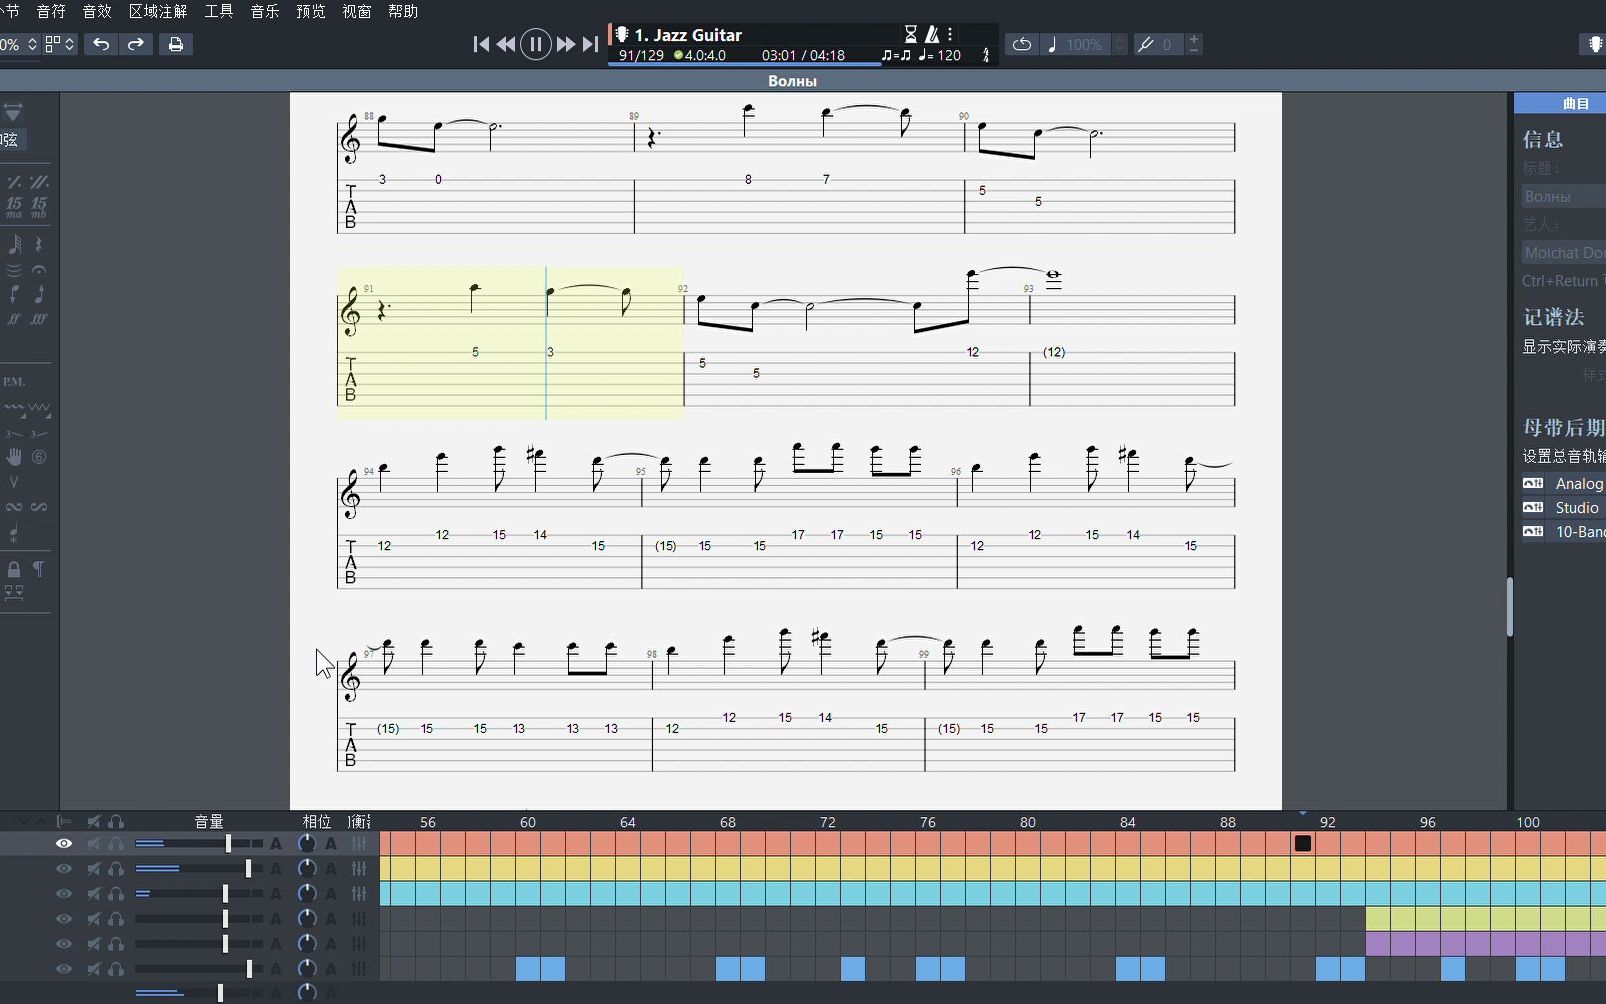Select the fermata icon
Screen dimensions: 1606x1004
tap(39, 270)
